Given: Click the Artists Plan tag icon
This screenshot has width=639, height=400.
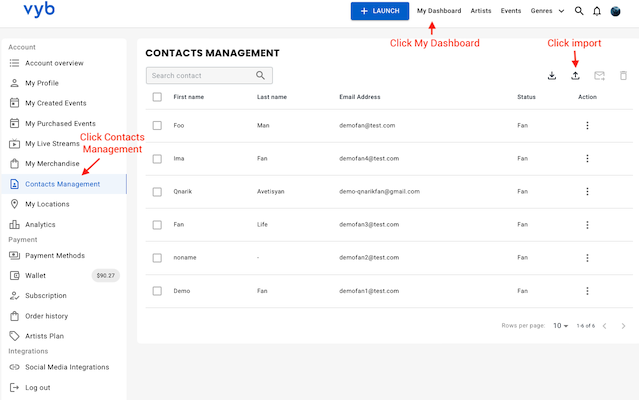Looking at the screenshot, I should pos(14,336).
